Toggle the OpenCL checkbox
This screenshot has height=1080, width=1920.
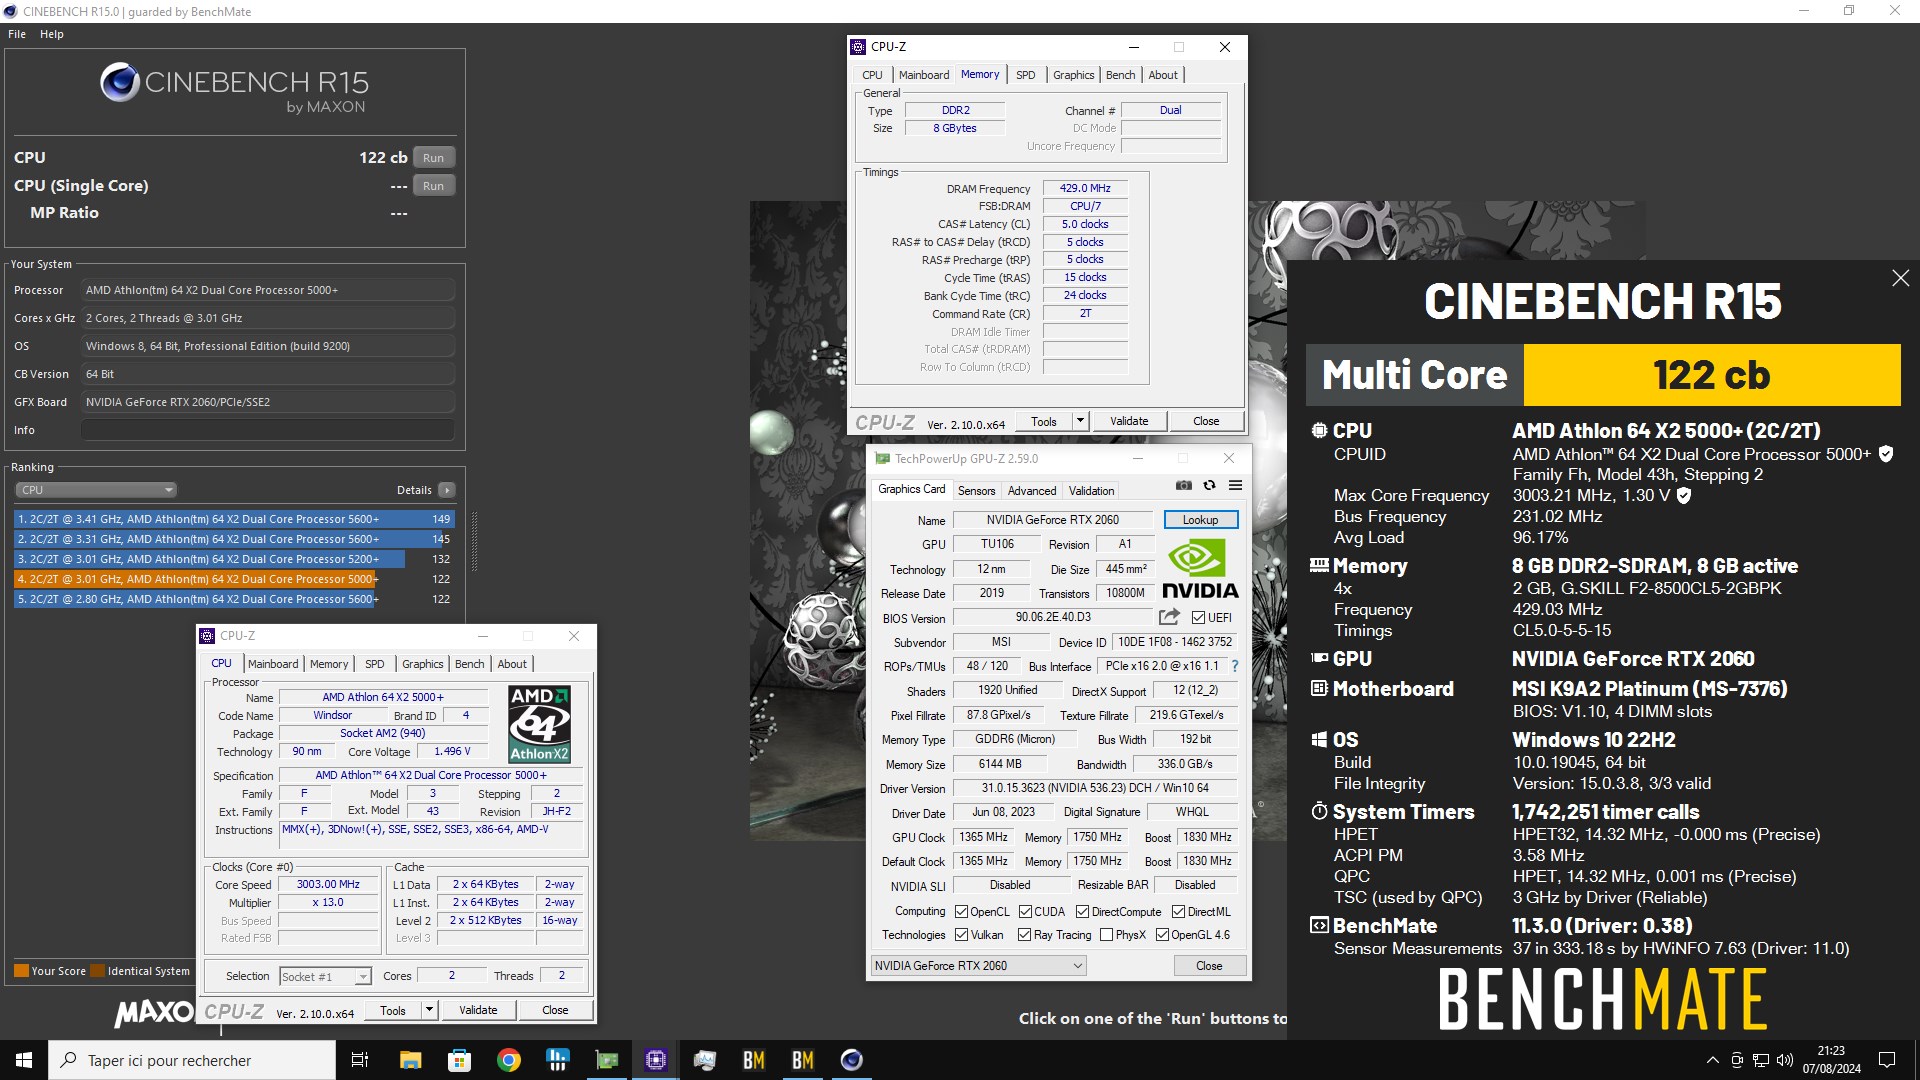(x=961, y=912)
